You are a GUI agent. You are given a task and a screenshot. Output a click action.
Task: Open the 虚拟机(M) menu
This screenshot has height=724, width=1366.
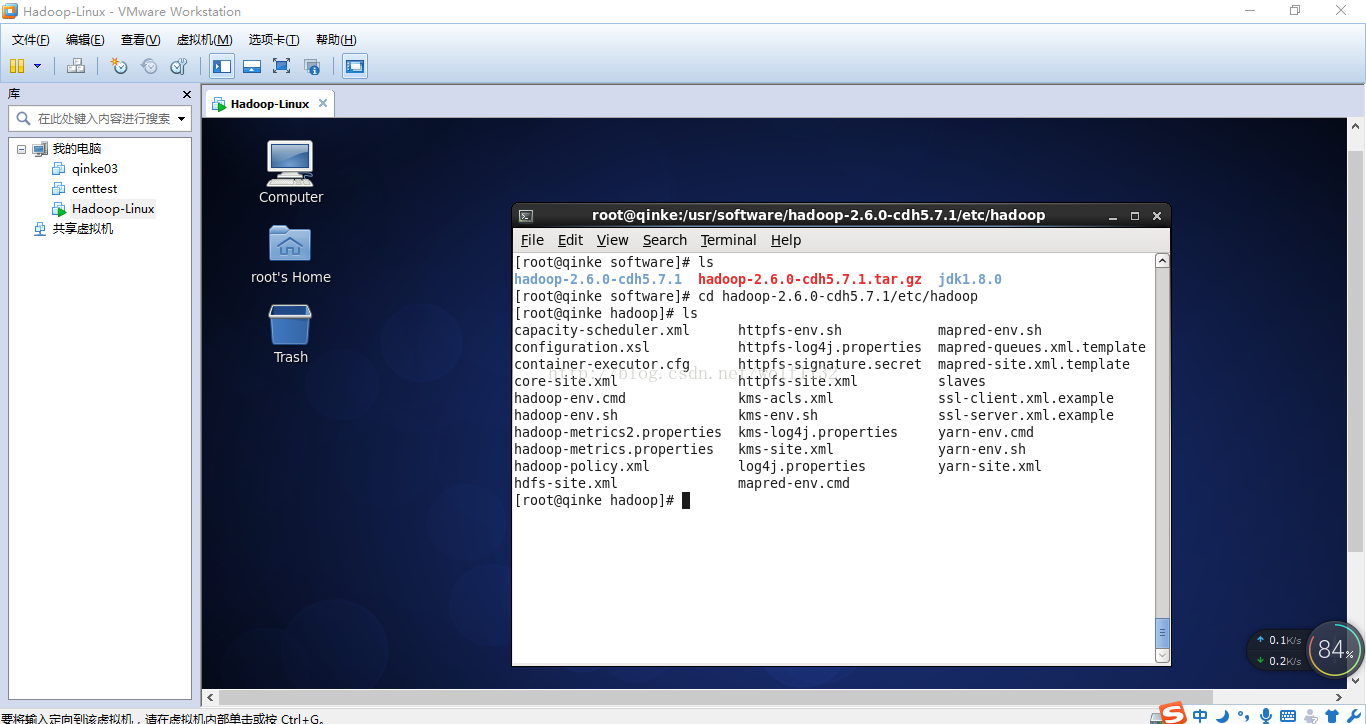tap(204, 40)
